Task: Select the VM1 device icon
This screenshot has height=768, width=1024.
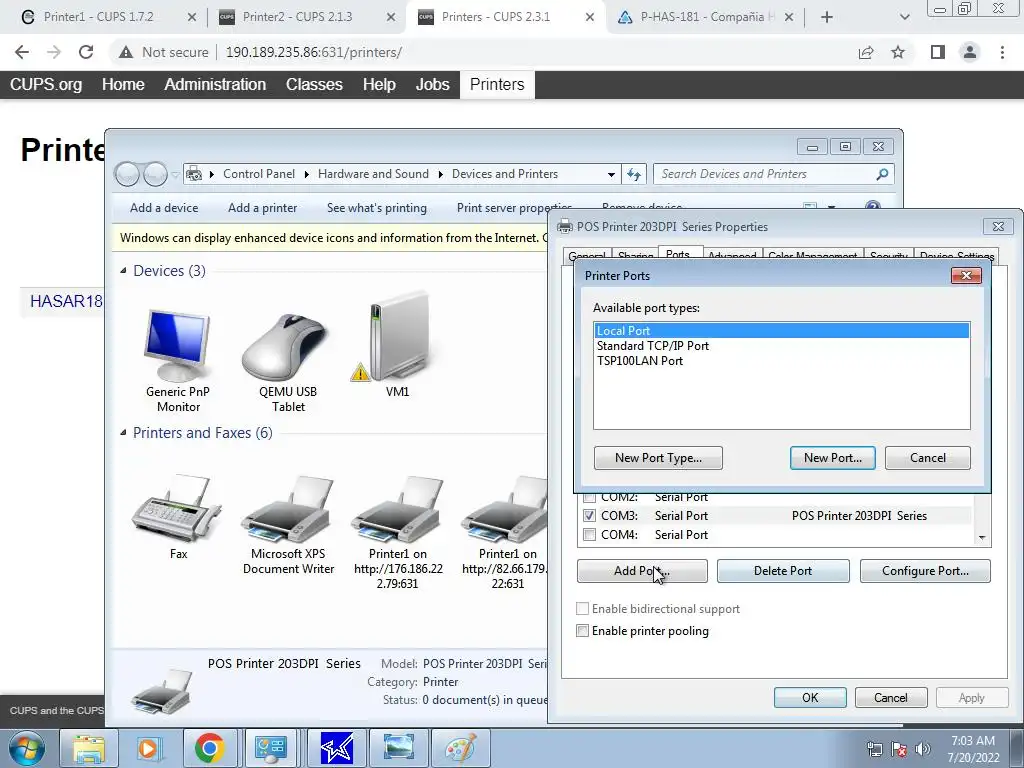Action: [397, 345]
